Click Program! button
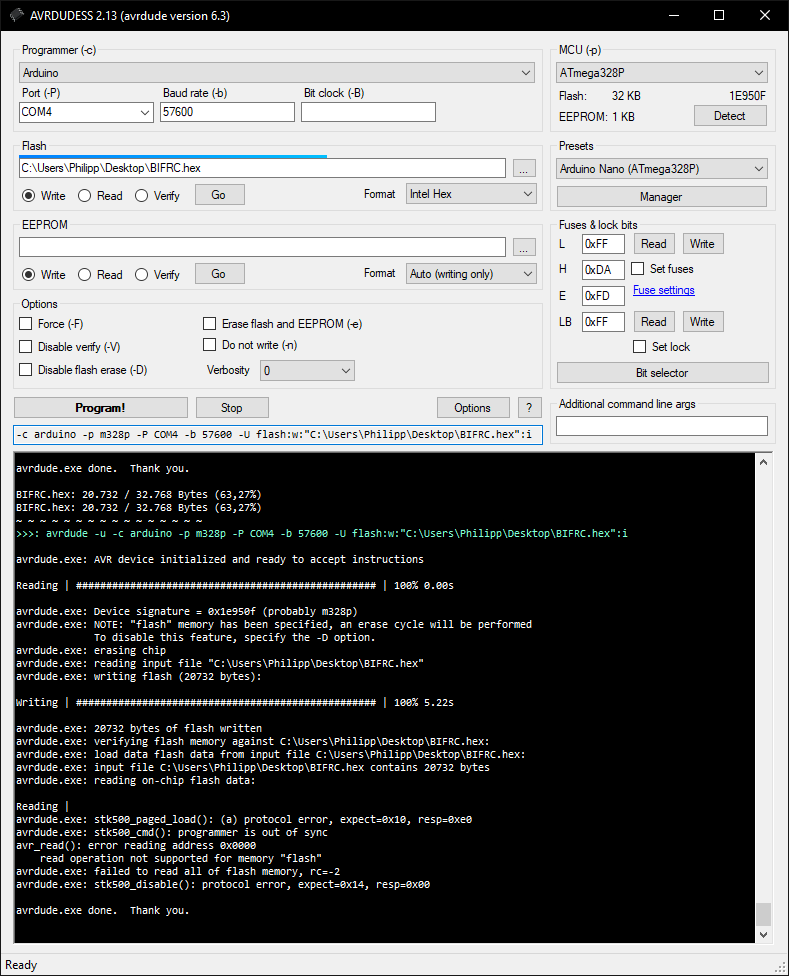Viewport: 789px width, 976px height. [101, 408]
